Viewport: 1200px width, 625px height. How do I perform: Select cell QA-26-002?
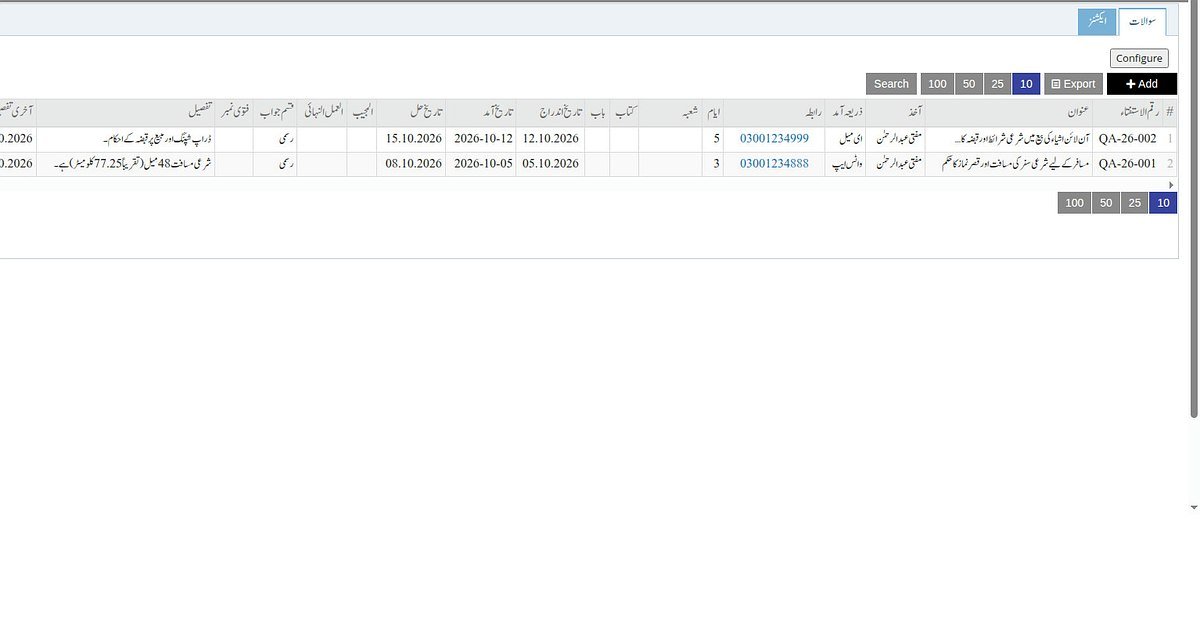(x=1127, y=139)
